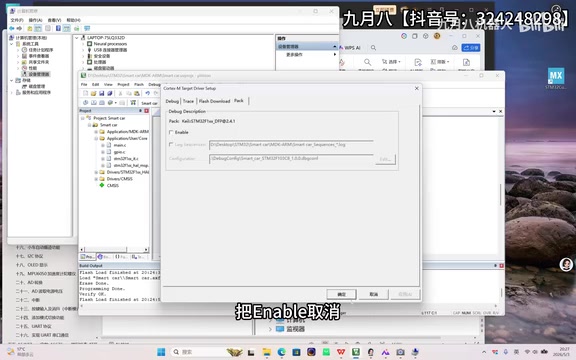Click the Save icon in Keil toolbar
This screenshot has height=360, width=576.
click(101, 93)
